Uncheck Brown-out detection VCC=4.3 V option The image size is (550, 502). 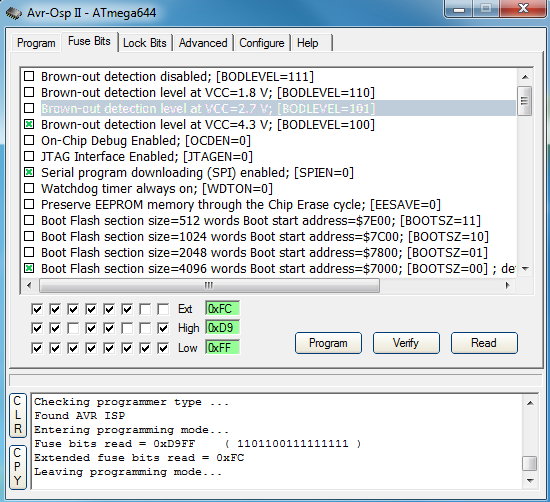click(29, 124)
